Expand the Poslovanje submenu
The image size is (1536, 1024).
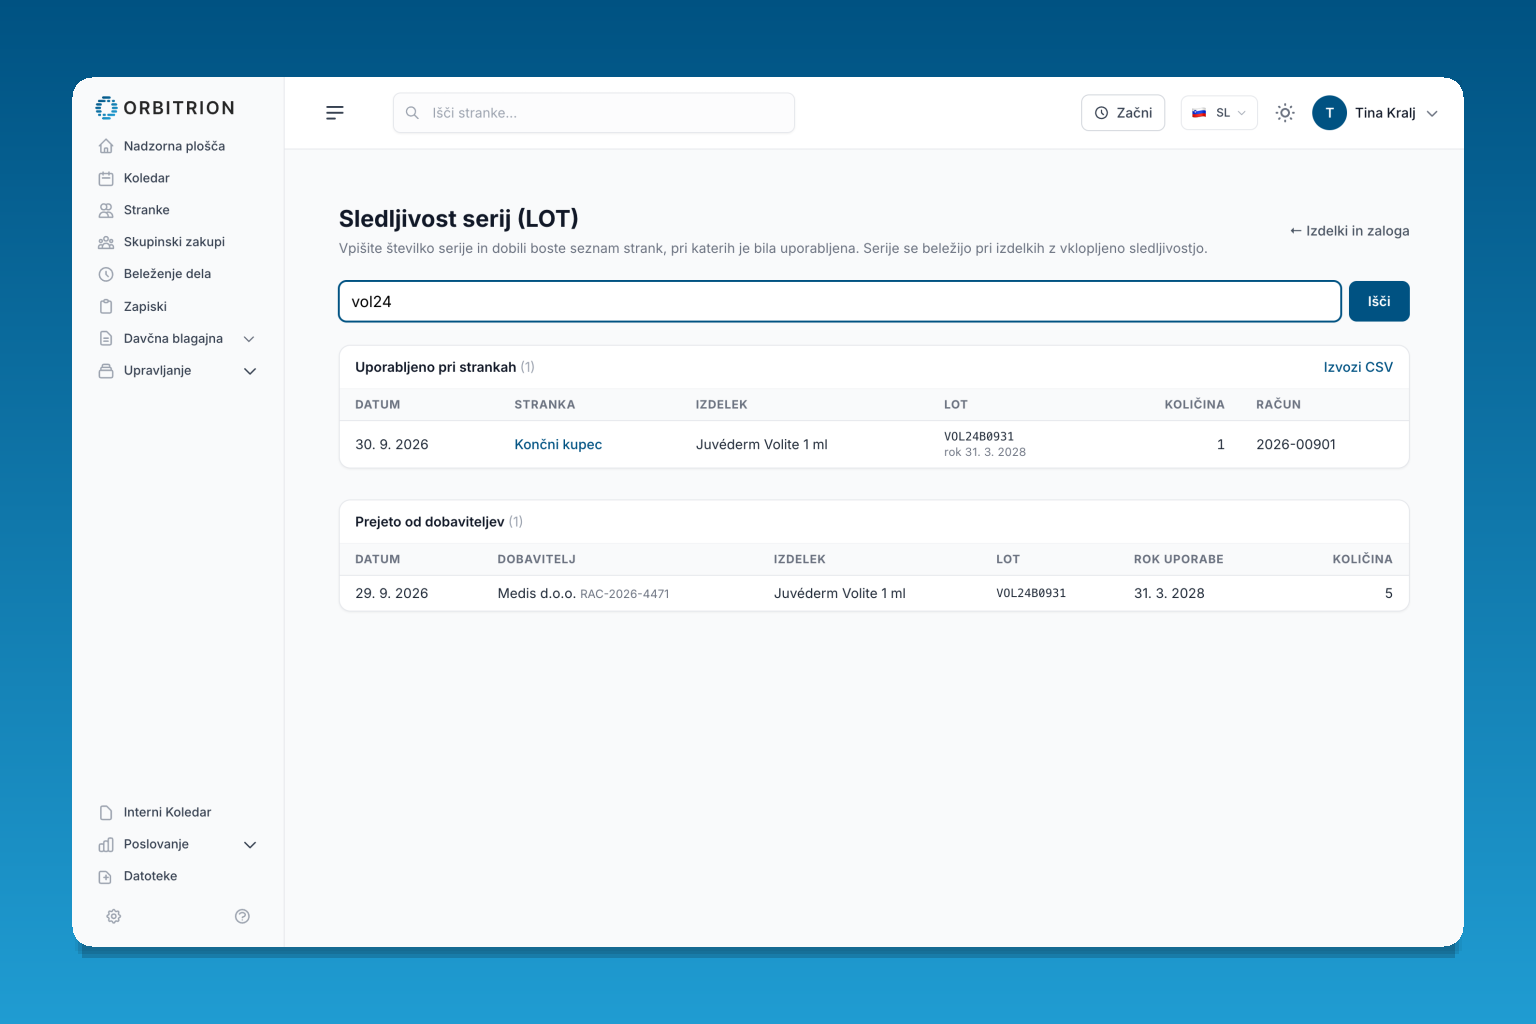point(250,845)
